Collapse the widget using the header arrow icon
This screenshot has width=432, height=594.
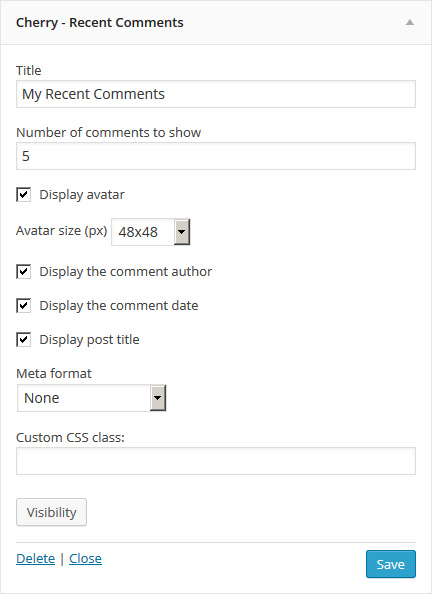pyautogui.click(x=410, y=23)
